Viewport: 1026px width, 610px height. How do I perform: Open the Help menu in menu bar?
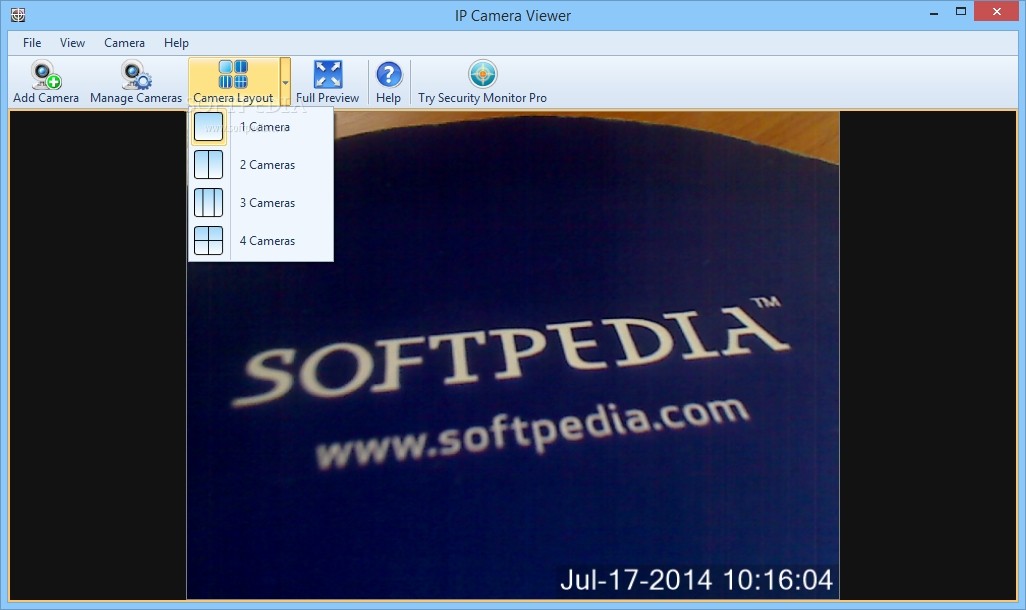tap(176, 43)
